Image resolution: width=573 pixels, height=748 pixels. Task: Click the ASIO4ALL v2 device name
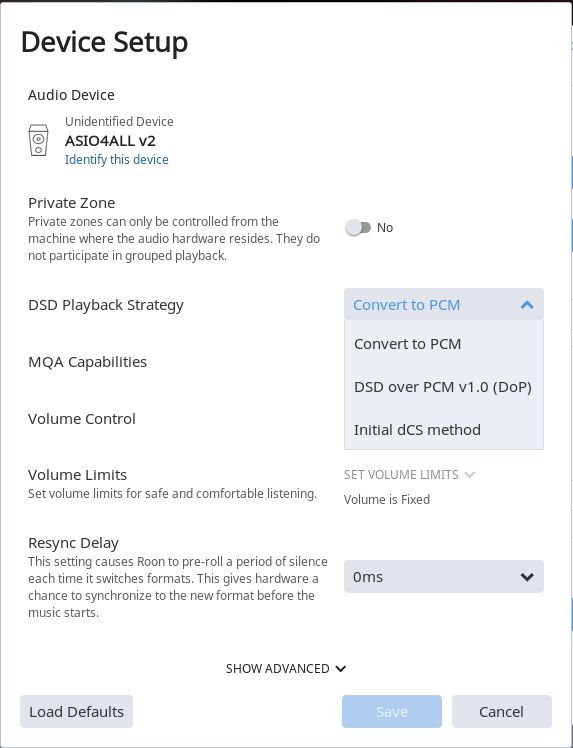(x=110, y=141)
